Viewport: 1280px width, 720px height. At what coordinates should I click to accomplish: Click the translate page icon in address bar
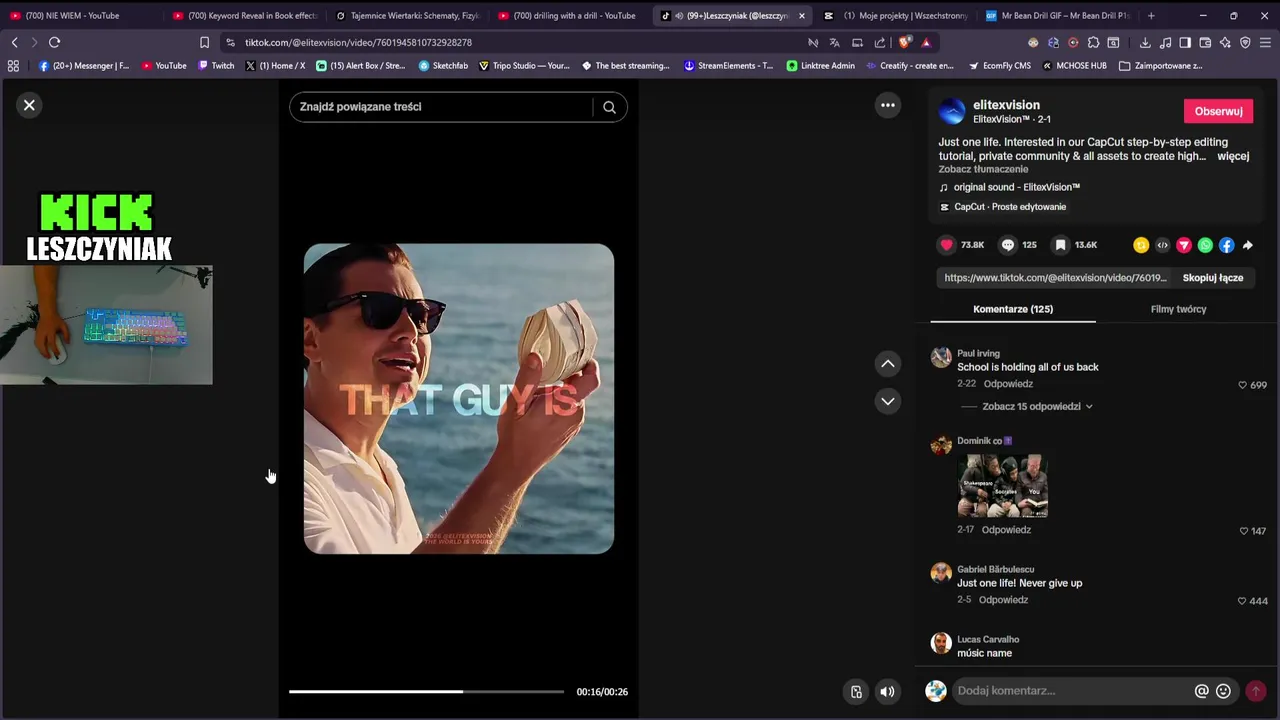click(834, 42)
